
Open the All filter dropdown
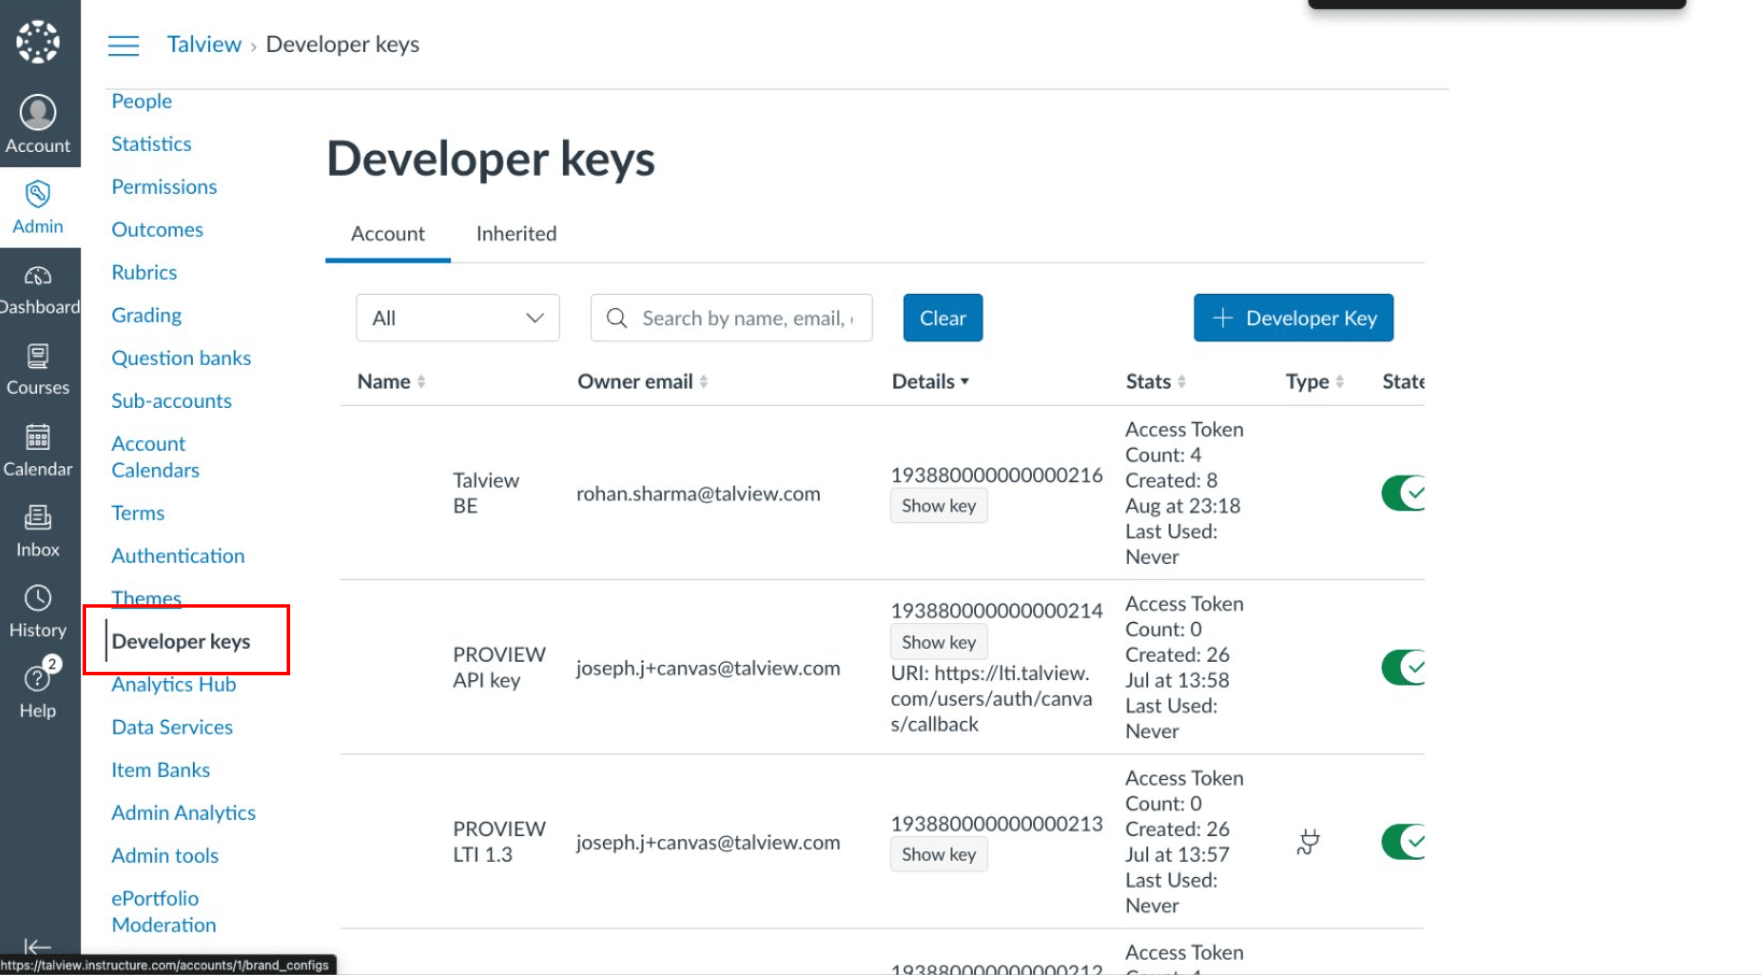(x=458, y=318)
